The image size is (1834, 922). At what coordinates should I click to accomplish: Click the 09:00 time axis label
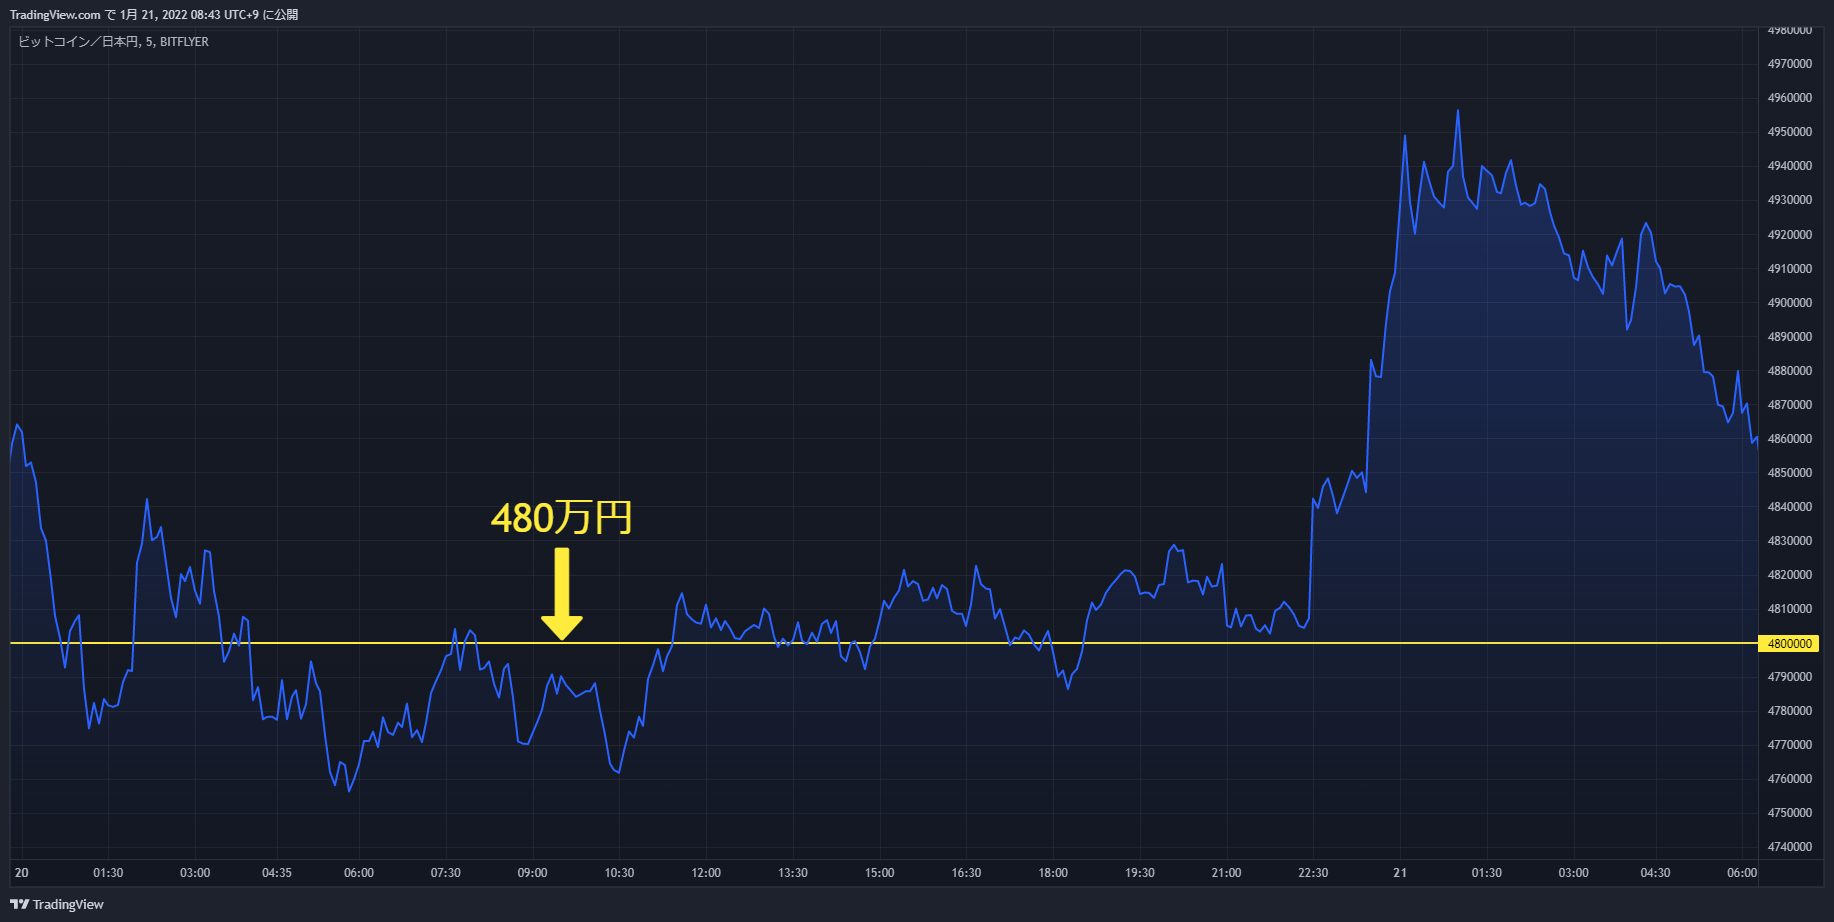[532, 873]
